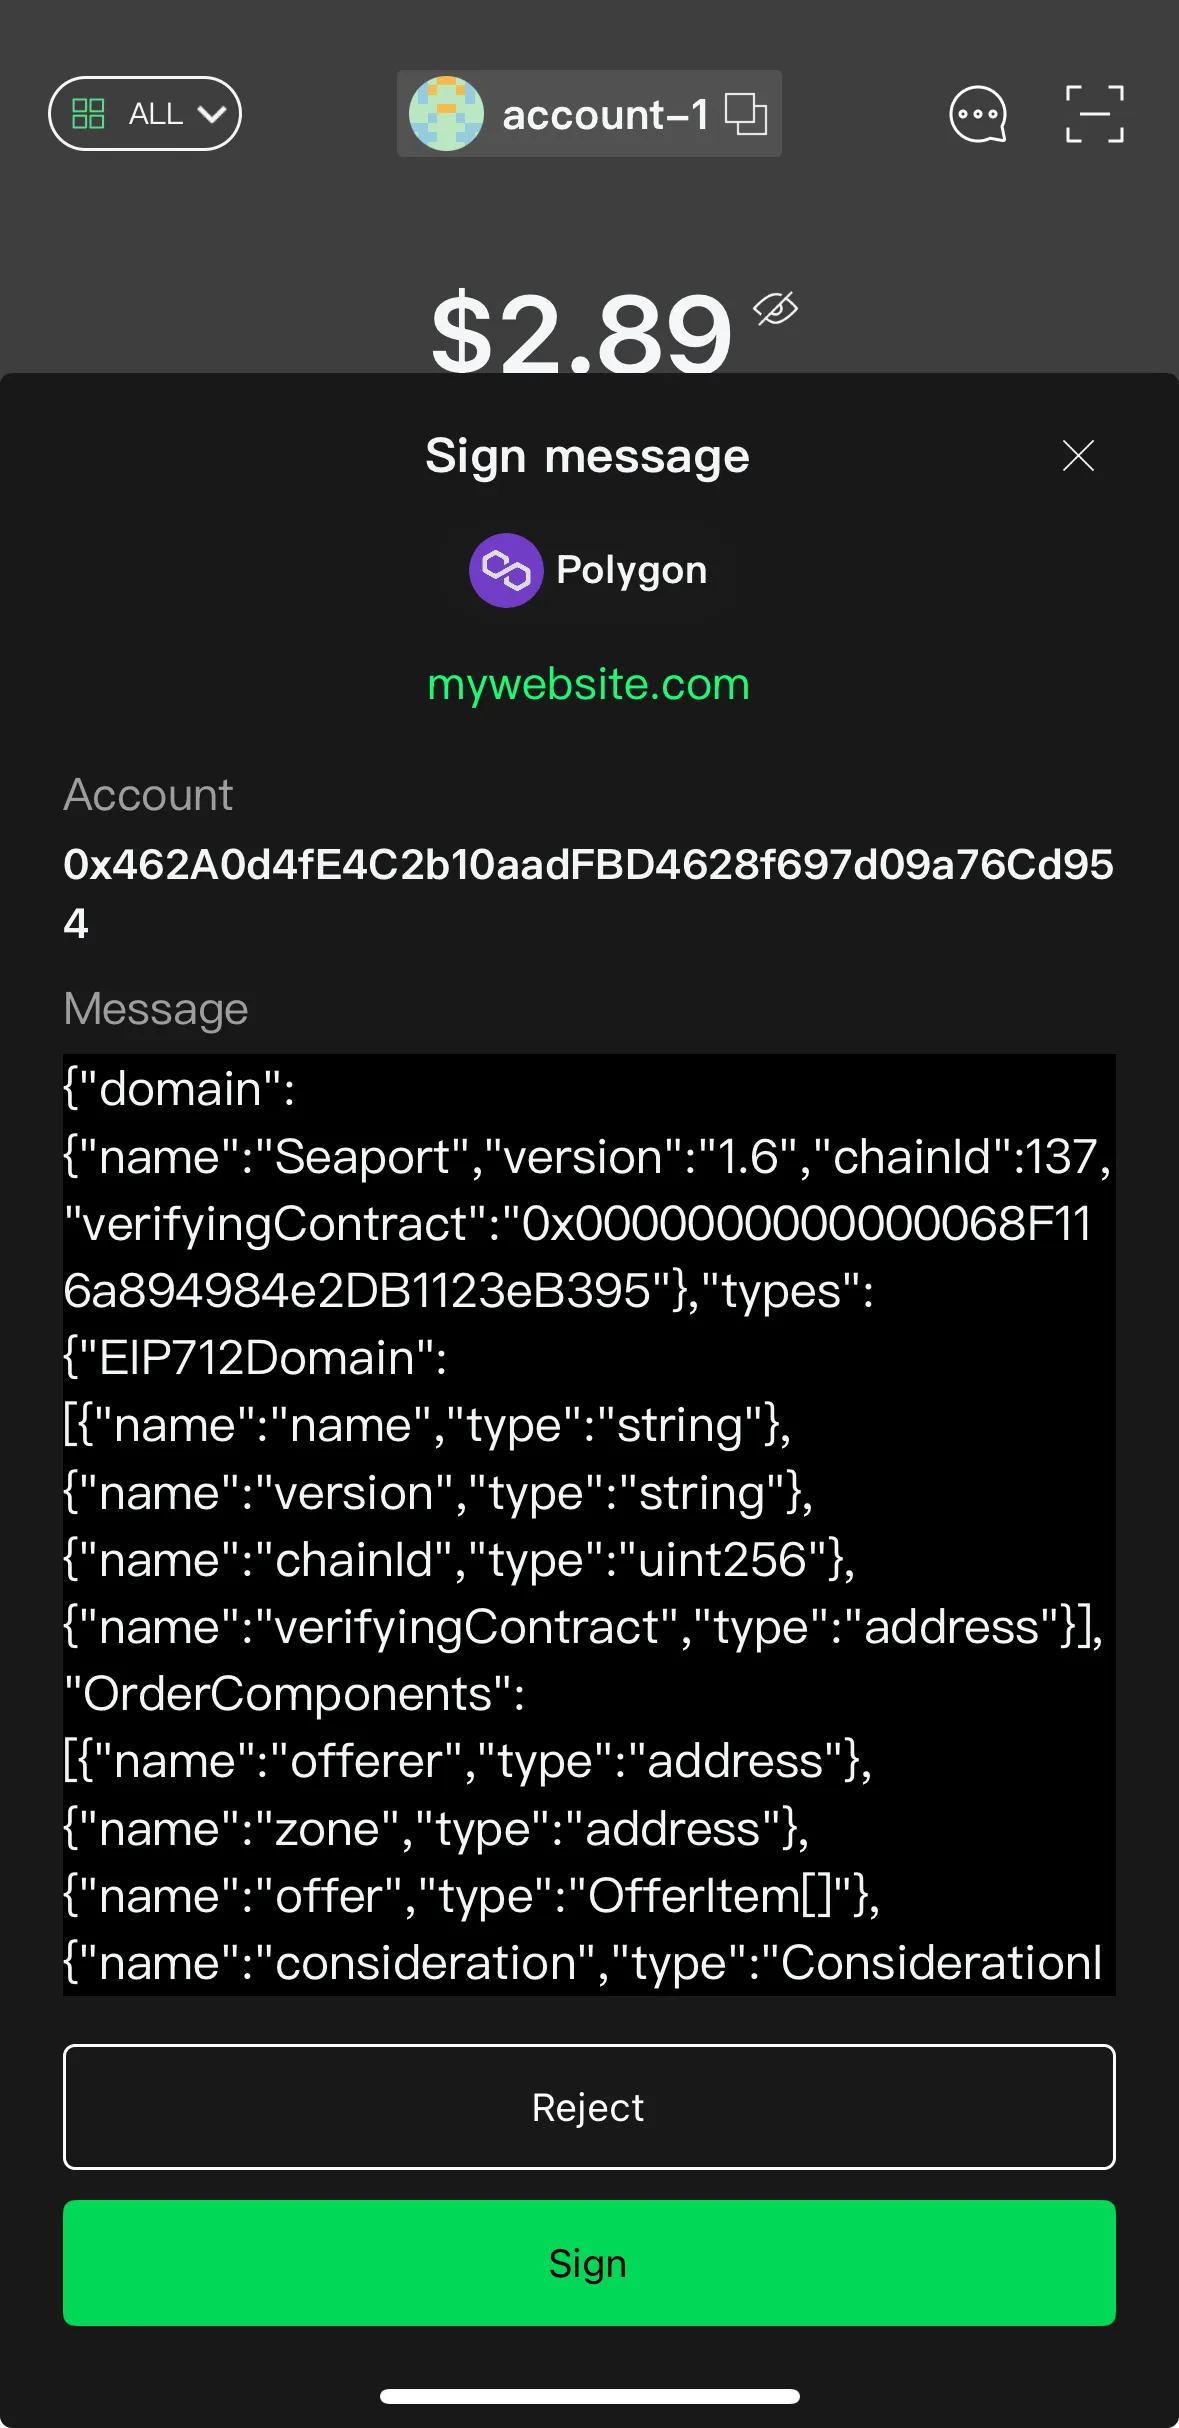Click the account-1 avatar
The width and height of the screenshot is (1179, 2428).
click(445, 113)
